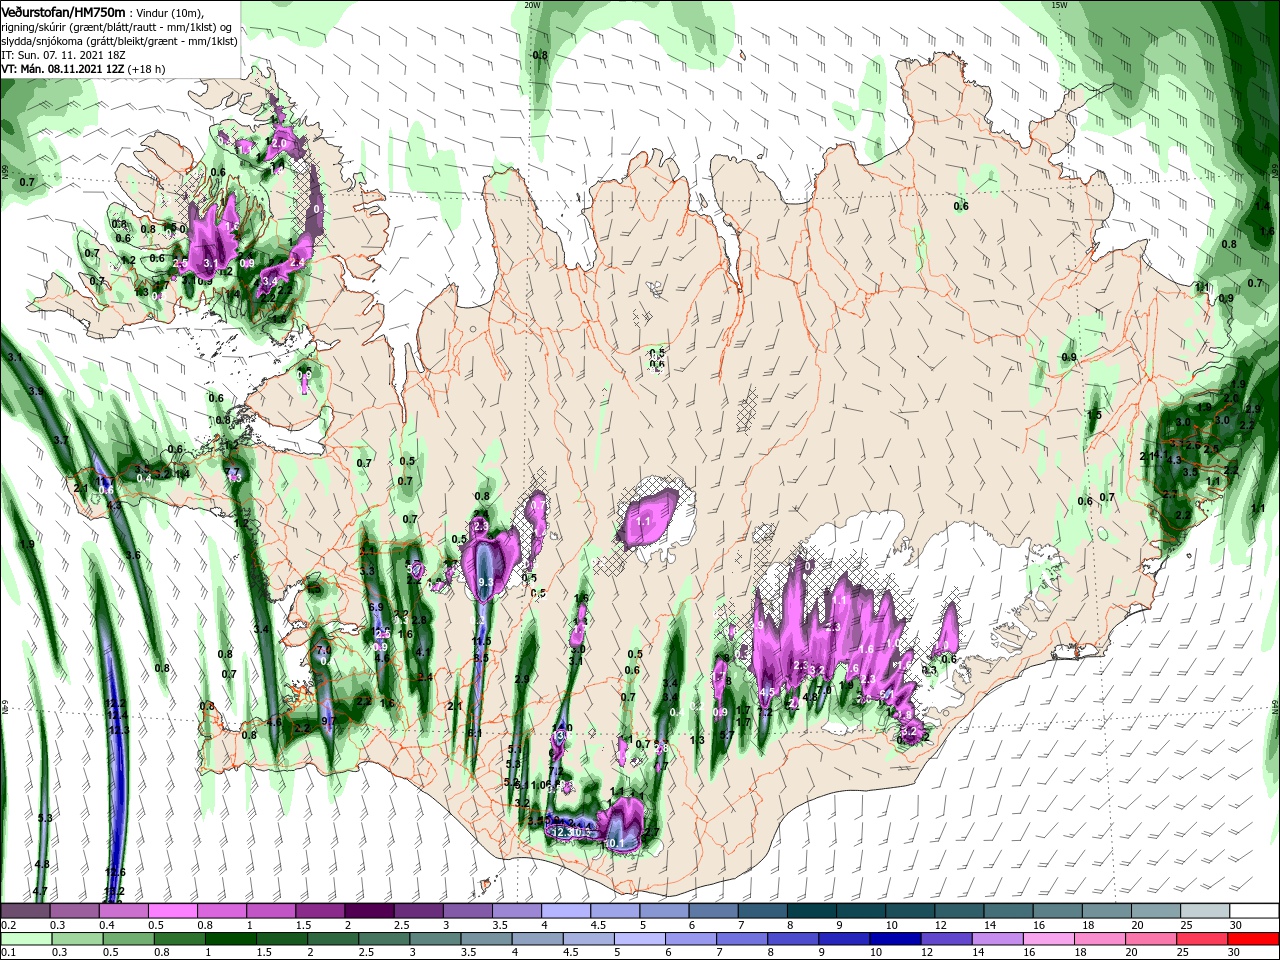Click the 4.7 value near the bottom-left edge
The height and width of the screenshot is (960, 1280).
click(x=40, y=891)
